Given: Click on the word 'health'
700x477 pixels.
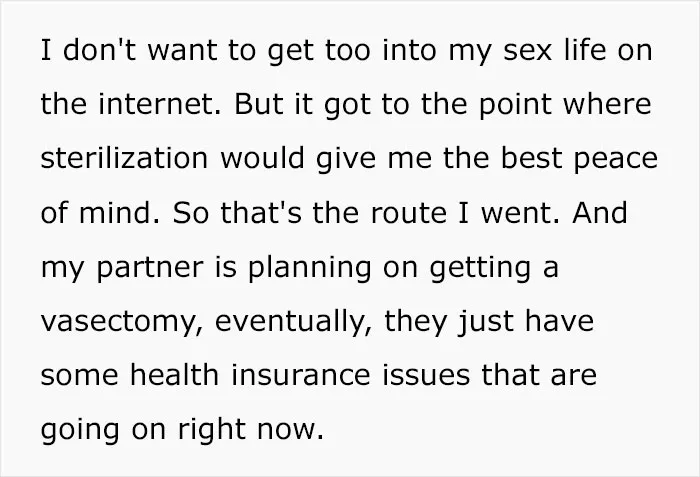Looking at the screenshot, I should [x=174, y=374].
